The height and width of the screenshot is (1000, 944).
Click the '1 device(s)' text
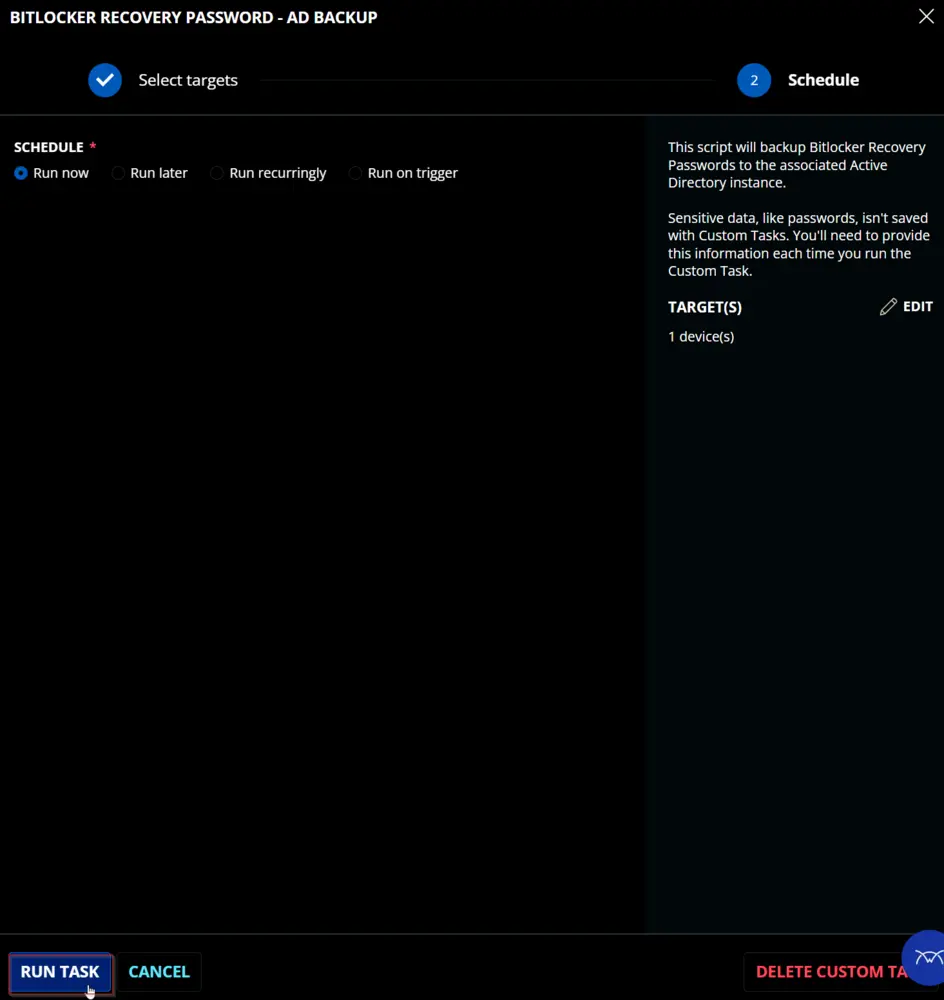pos(700,337)
